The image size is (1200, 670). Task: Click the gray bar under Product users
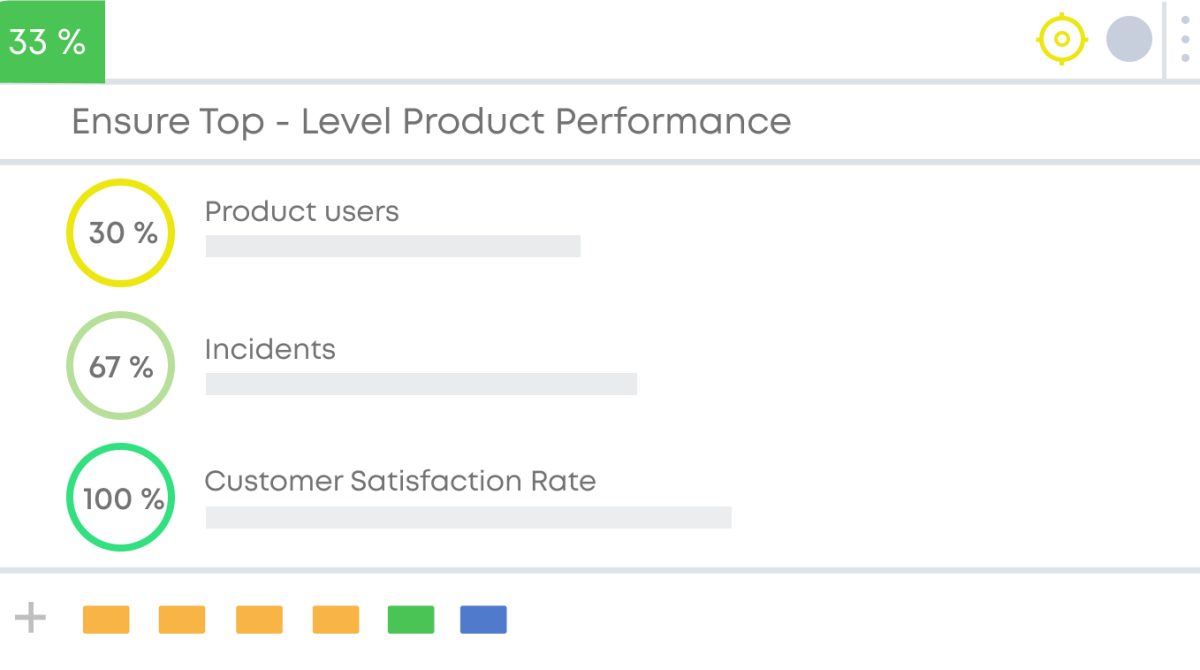point(393,246)
